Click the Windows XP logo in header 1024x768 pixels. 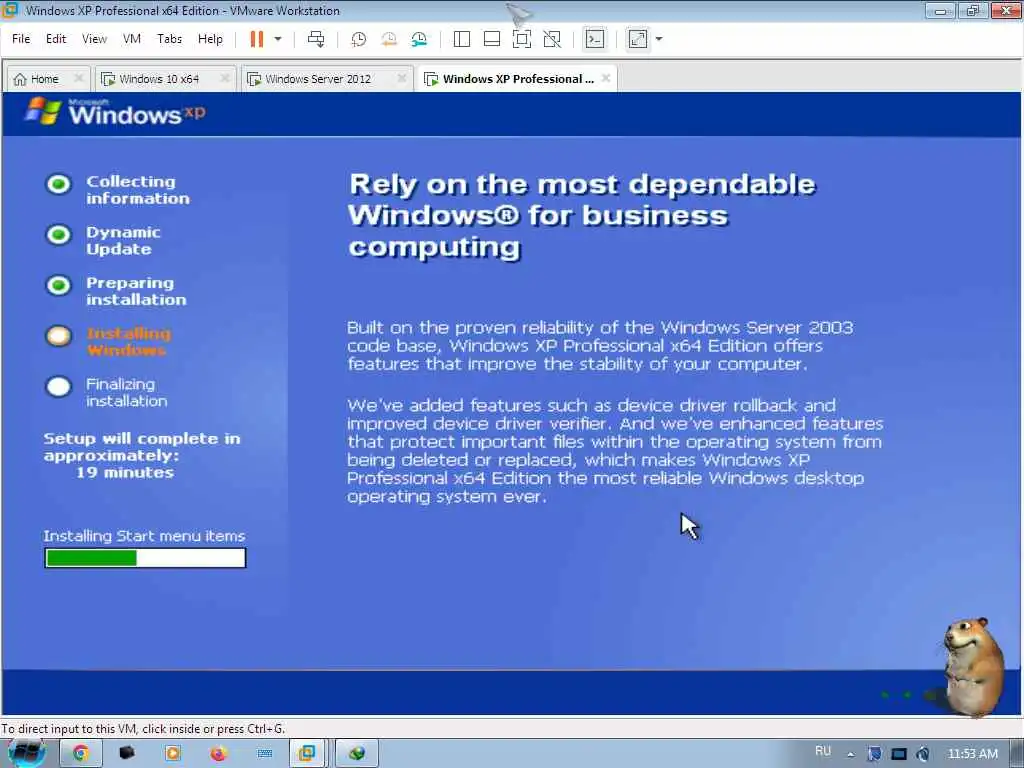(115, 112)
